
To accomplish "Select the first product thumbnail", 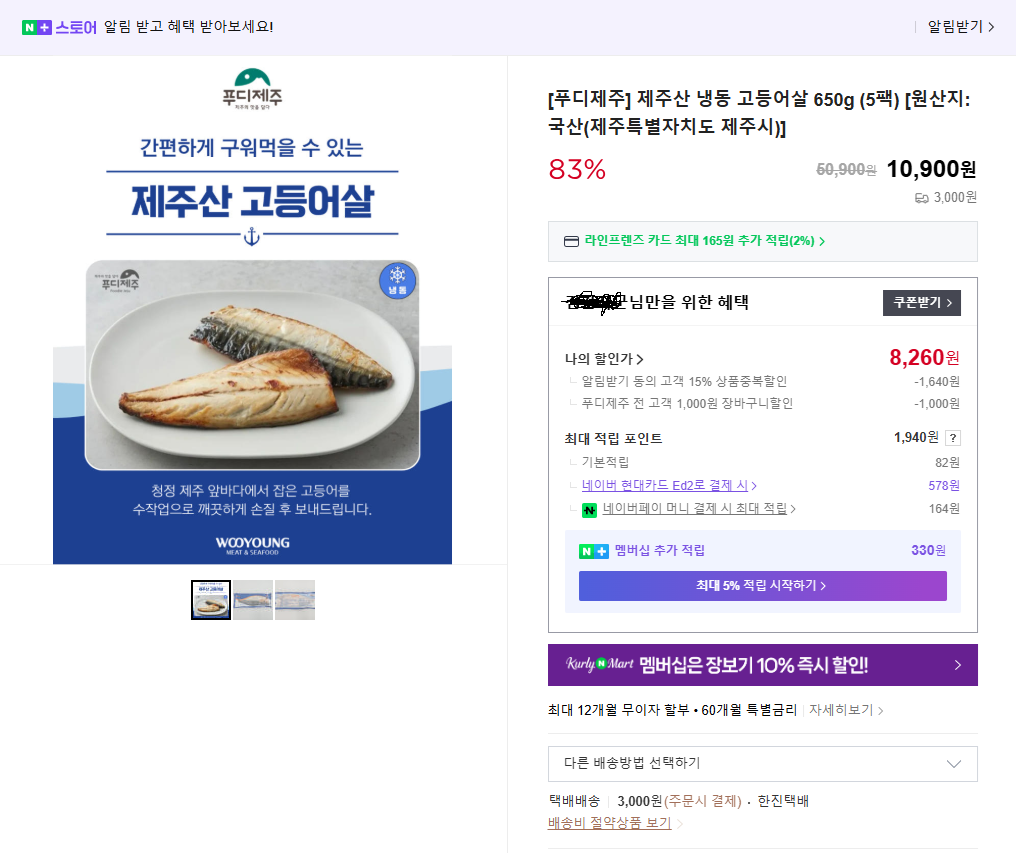I will pos(210,600).
